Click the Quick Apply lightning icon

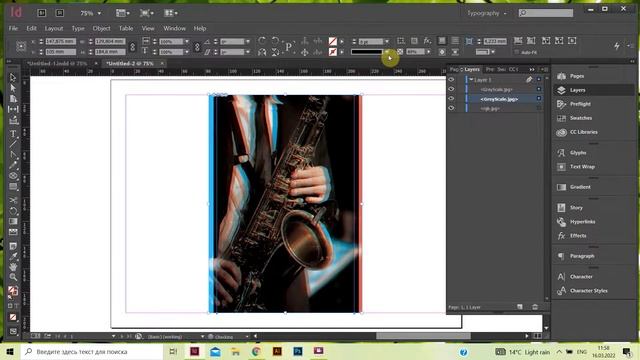[617, 46]
